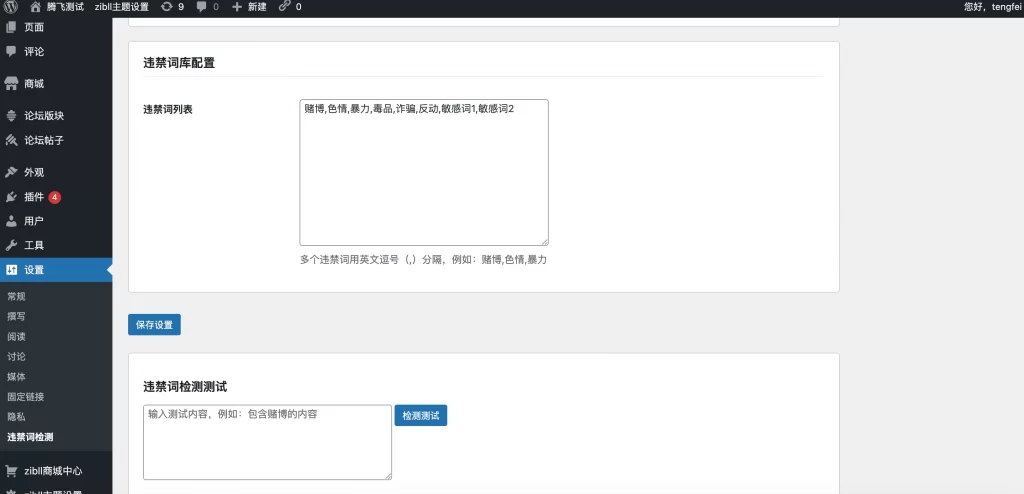
Task: Click the red plugin update badge 4
Action: pos(55,197)
